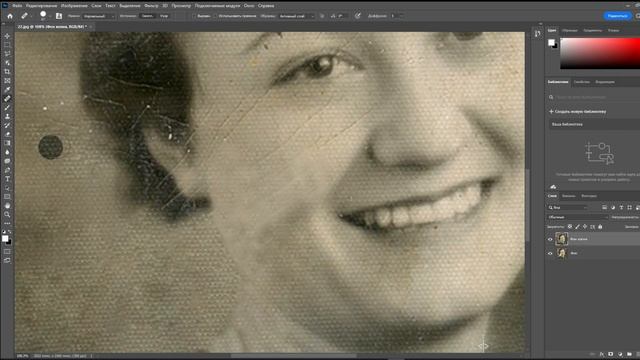Screen dimensions: 640x360
Task: Toggle filter for pixel layers
Action: coord(604,207)
